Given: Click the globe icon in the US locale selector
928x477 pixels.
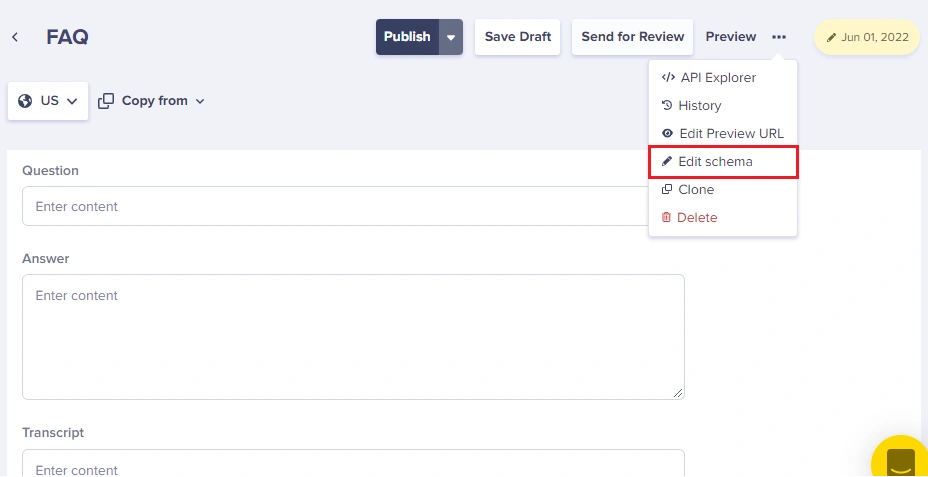Looking at the screenshot, I should [25, 101].
